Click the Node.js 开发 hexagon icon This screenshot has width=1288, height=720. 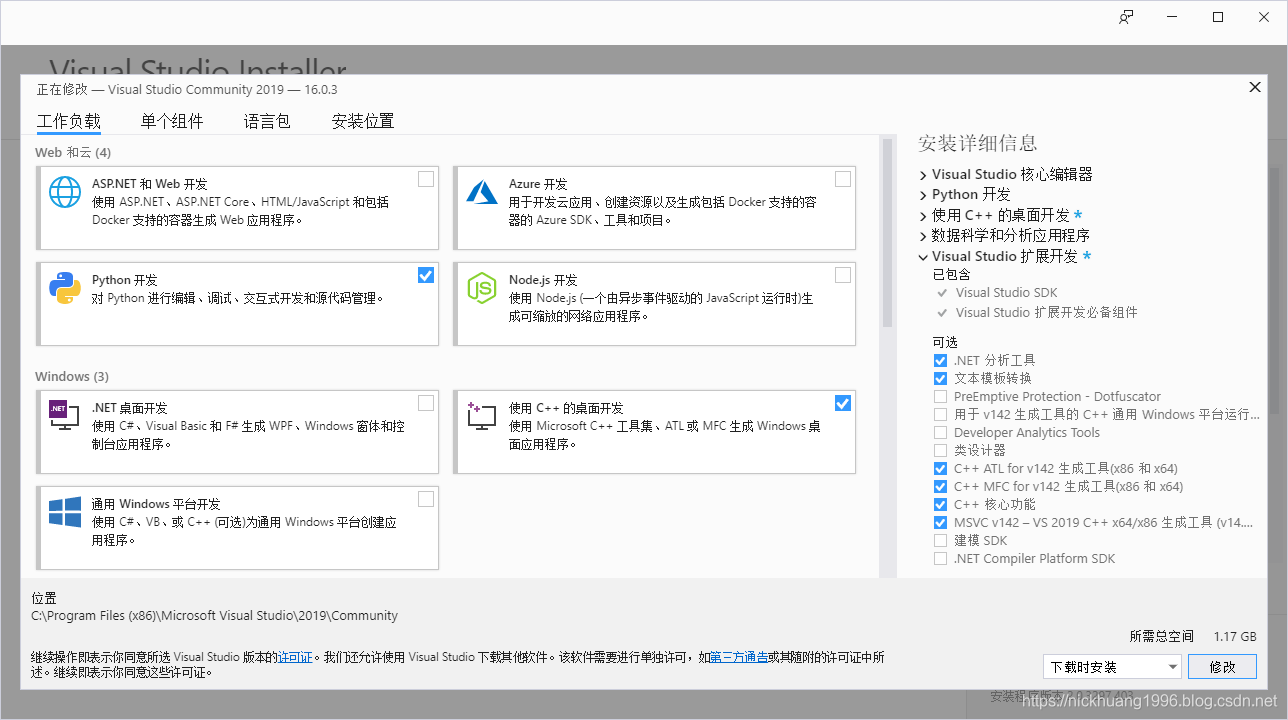[482, 287]
